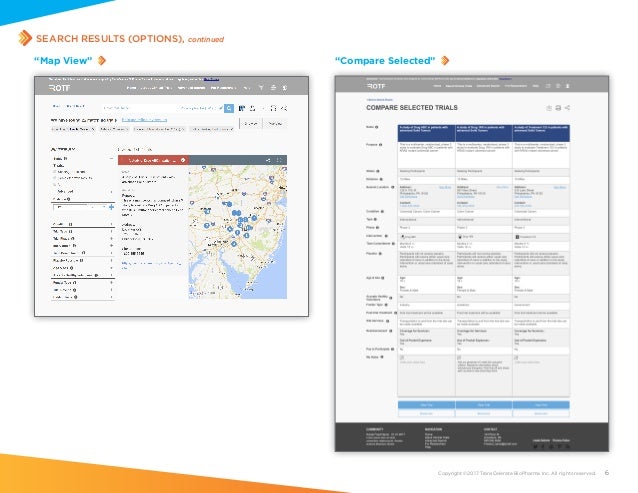Click the share icon in the map panel header
Screen dimensions: 638x493
pos(268,160)
